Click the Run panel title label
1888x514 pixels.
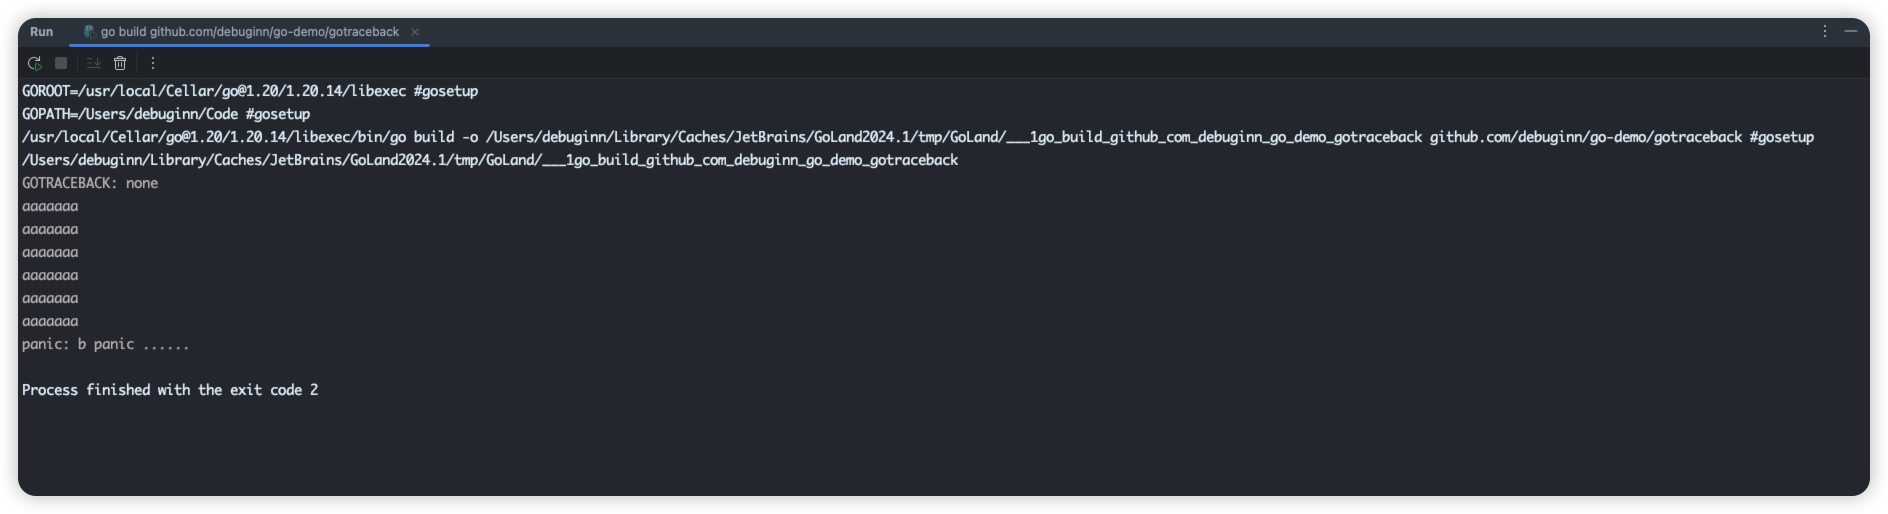tap(41, 32)
